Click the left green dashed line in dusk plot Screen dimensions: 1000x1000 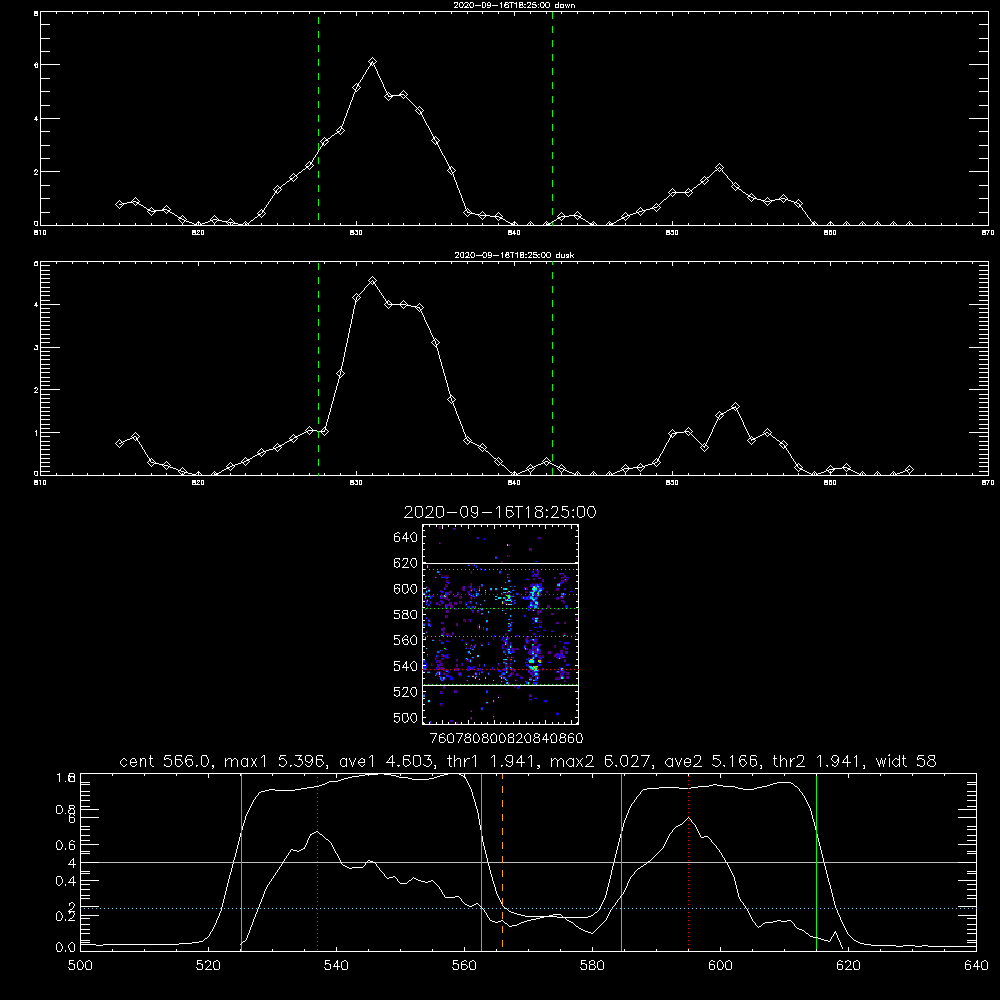click(x=318, y=368)
